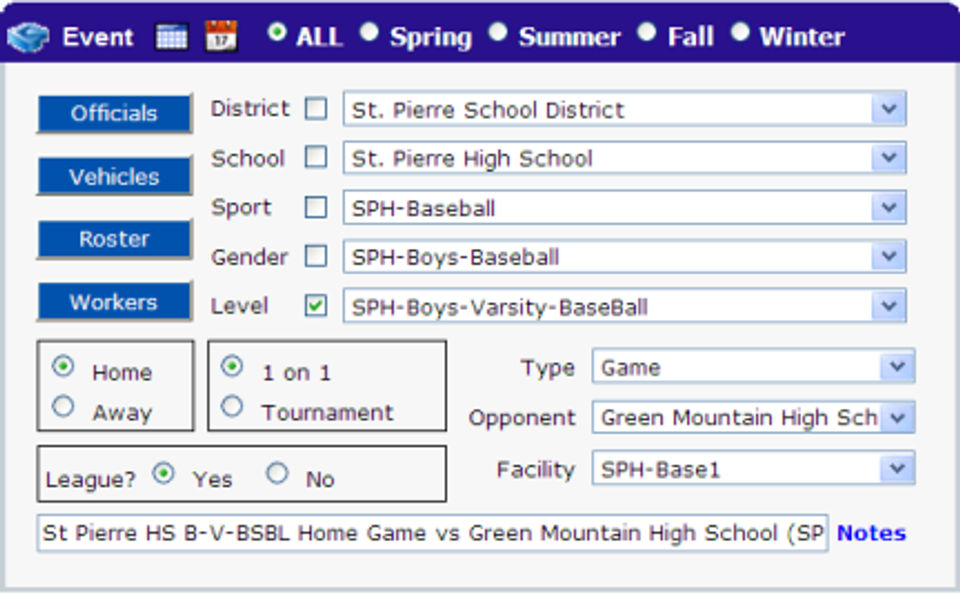Choose the Away radio option
960x593 pixels.
click(x=64, y=407)
